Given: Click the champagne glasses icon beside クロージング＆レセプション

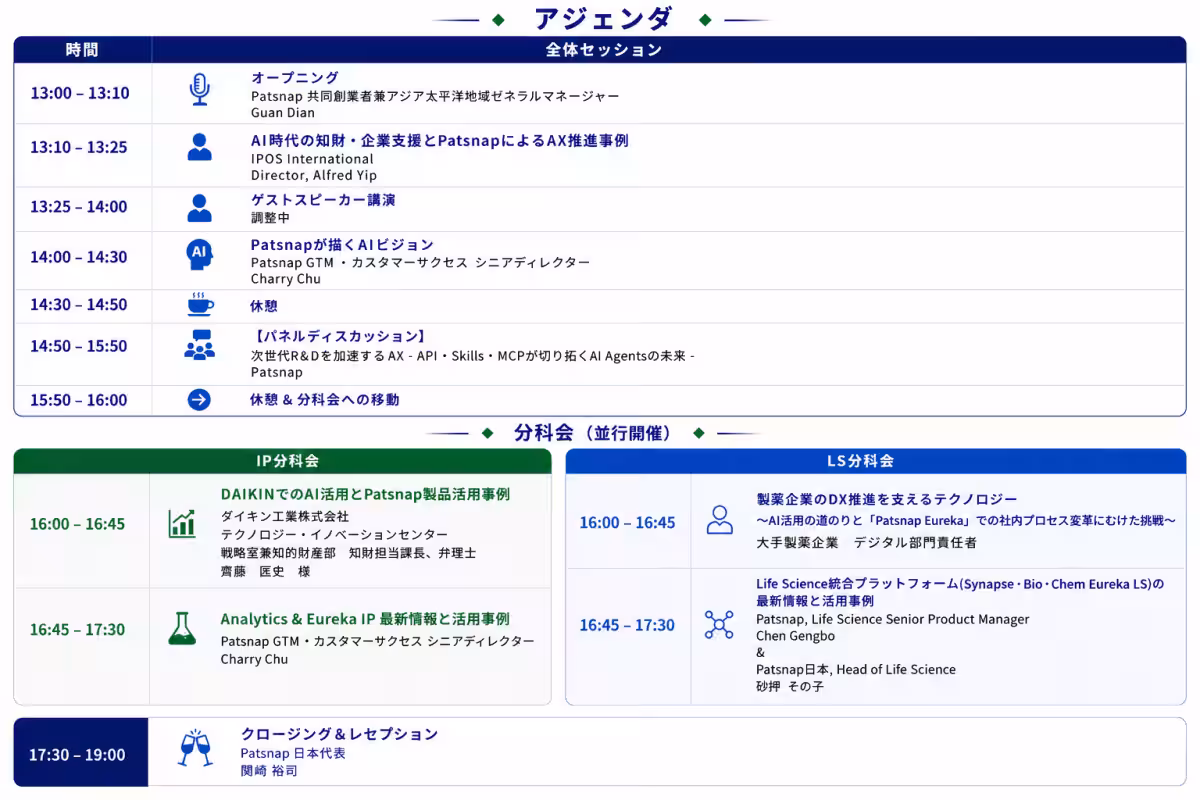Looking at the screenshot, I should coord(196,750).
